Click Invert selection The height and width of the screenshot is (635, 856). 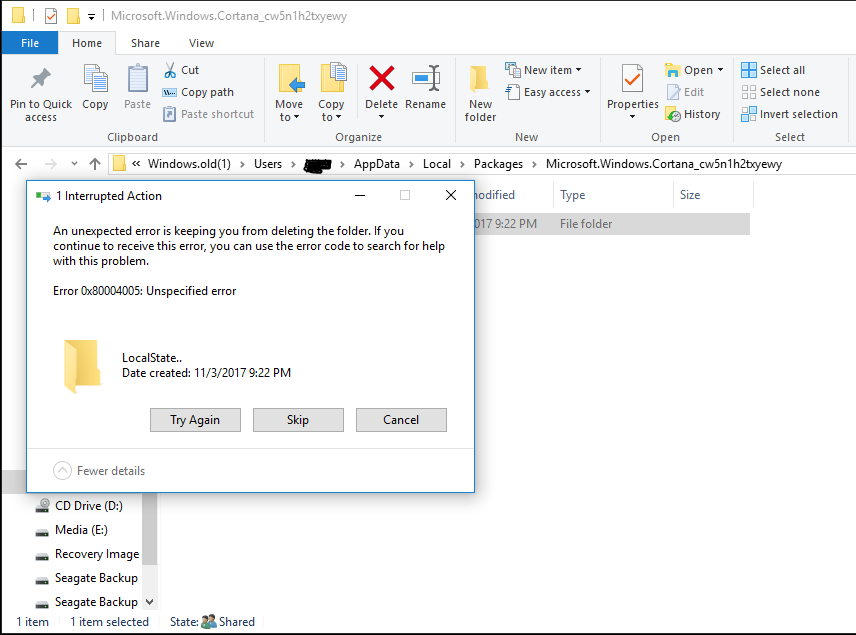(x=789, y=114)
